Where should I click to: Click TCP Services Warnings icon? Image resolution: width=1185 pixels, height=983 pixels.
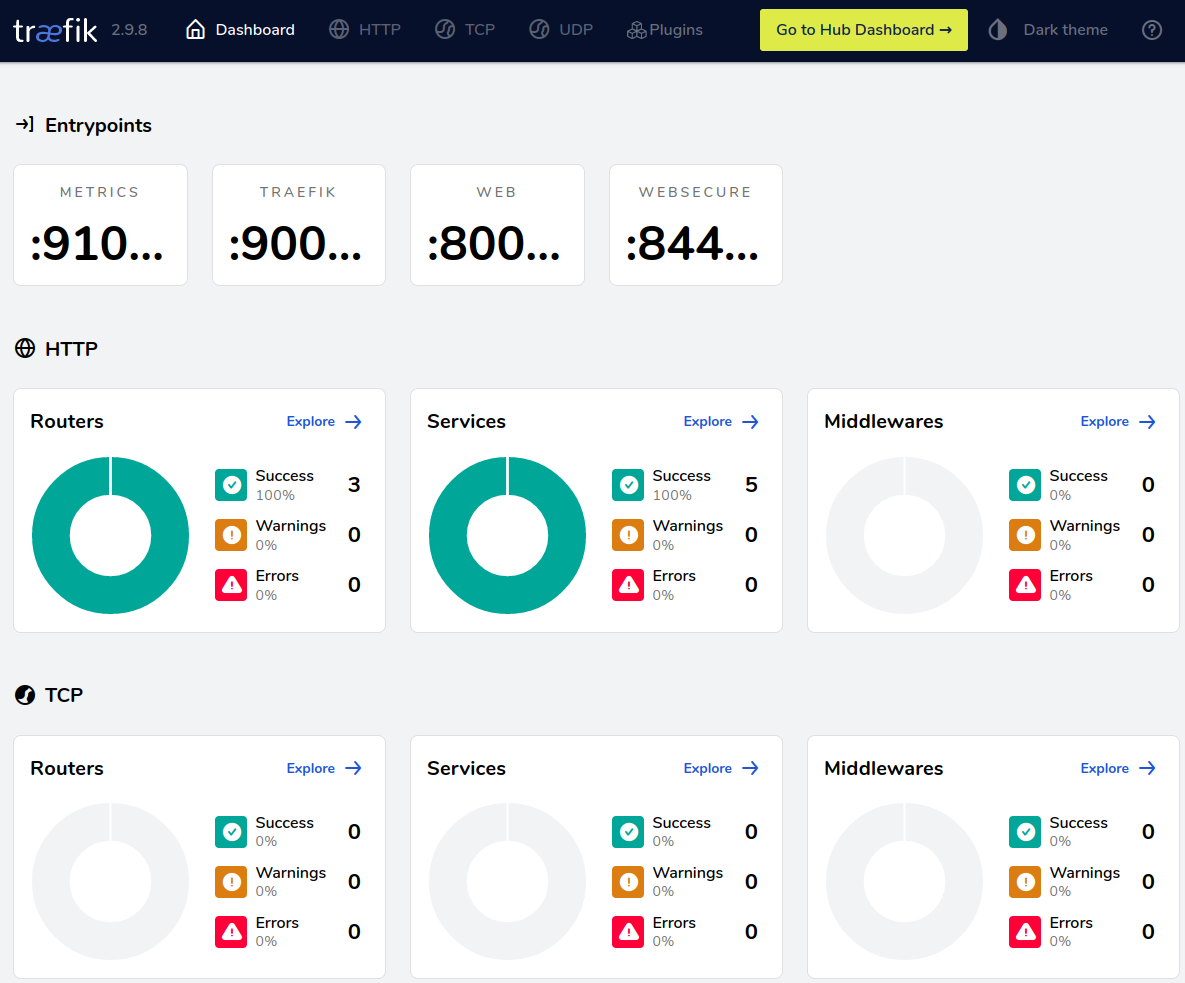628,882
